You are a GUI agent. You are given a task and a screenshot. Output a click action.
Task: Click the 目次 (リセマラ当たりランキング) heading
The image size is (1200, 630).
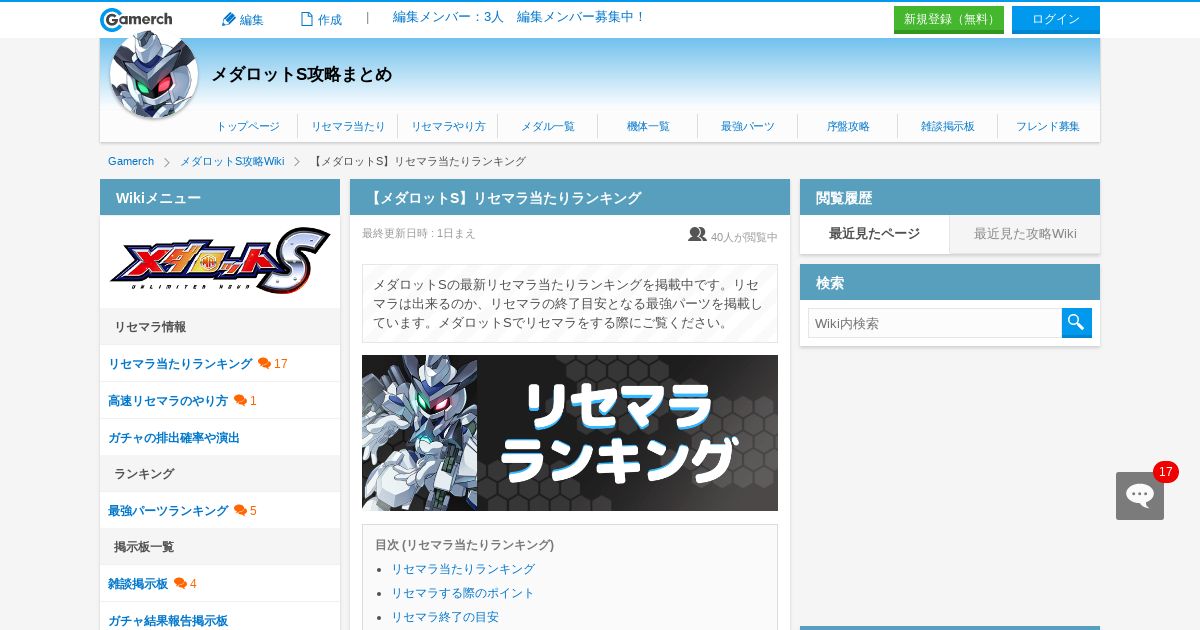click(464, 545)
